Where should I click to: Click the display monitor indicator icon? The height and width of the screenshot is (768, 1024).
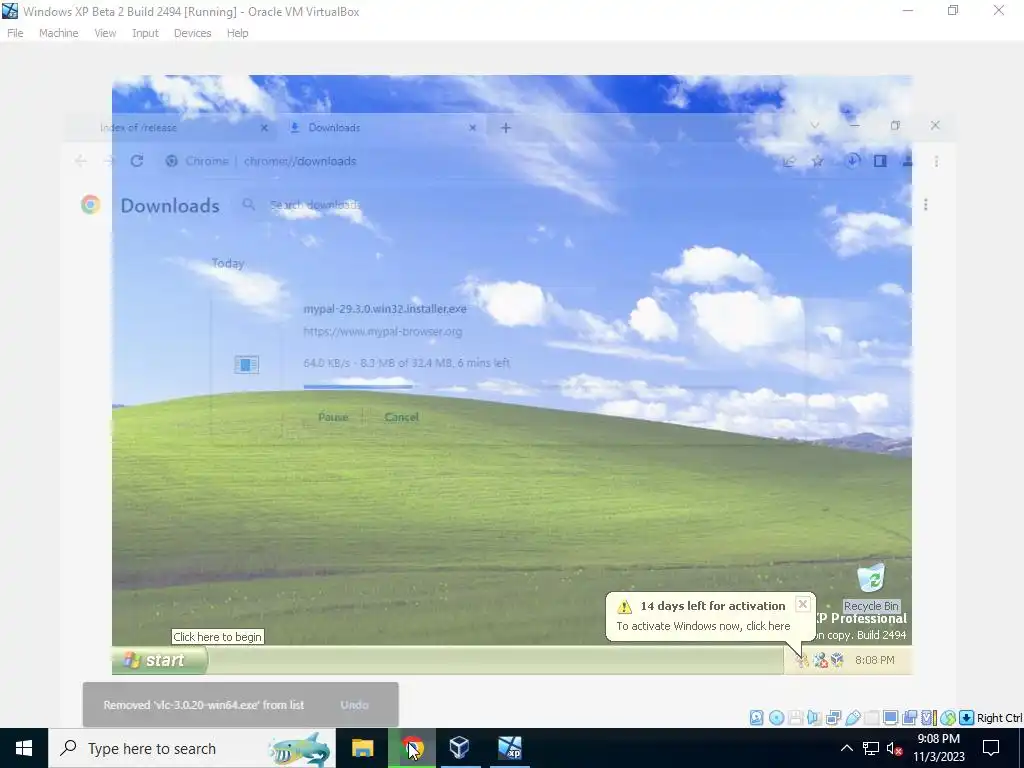[x=890, y=718]
